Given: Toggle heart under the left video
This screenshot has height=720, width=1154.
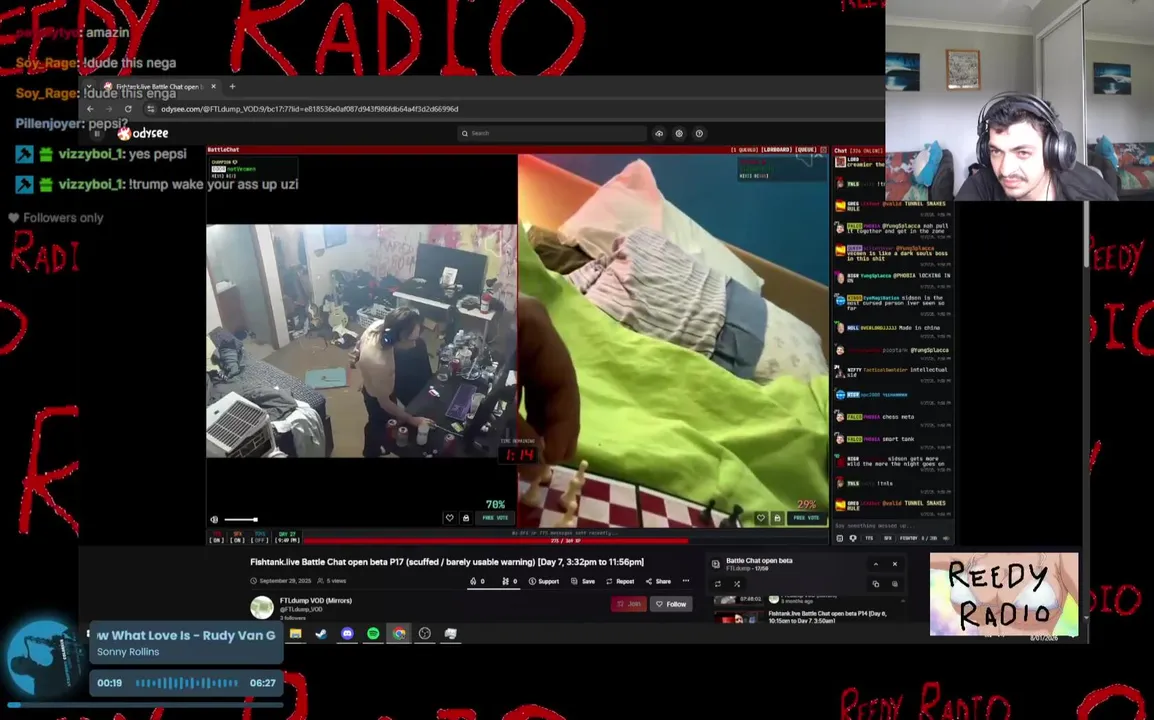Looking at the screenshot, I should (450, 518).
